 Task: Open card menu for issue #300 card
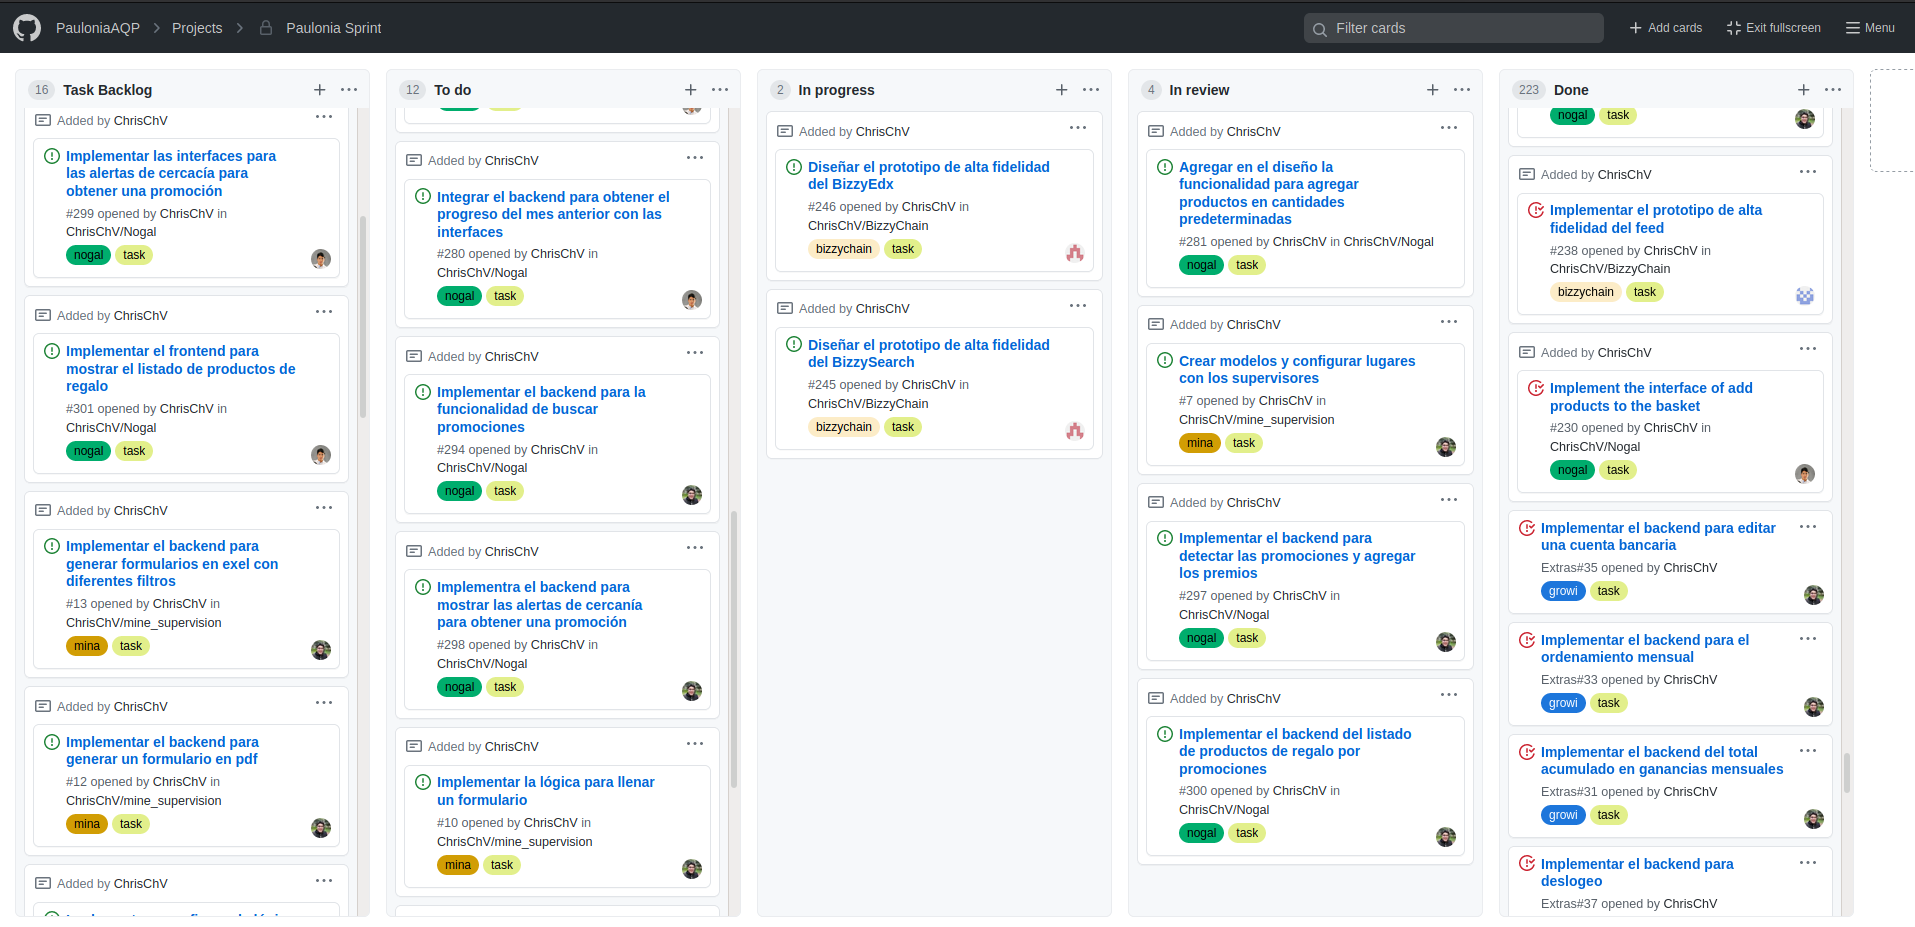point(1449,695)
